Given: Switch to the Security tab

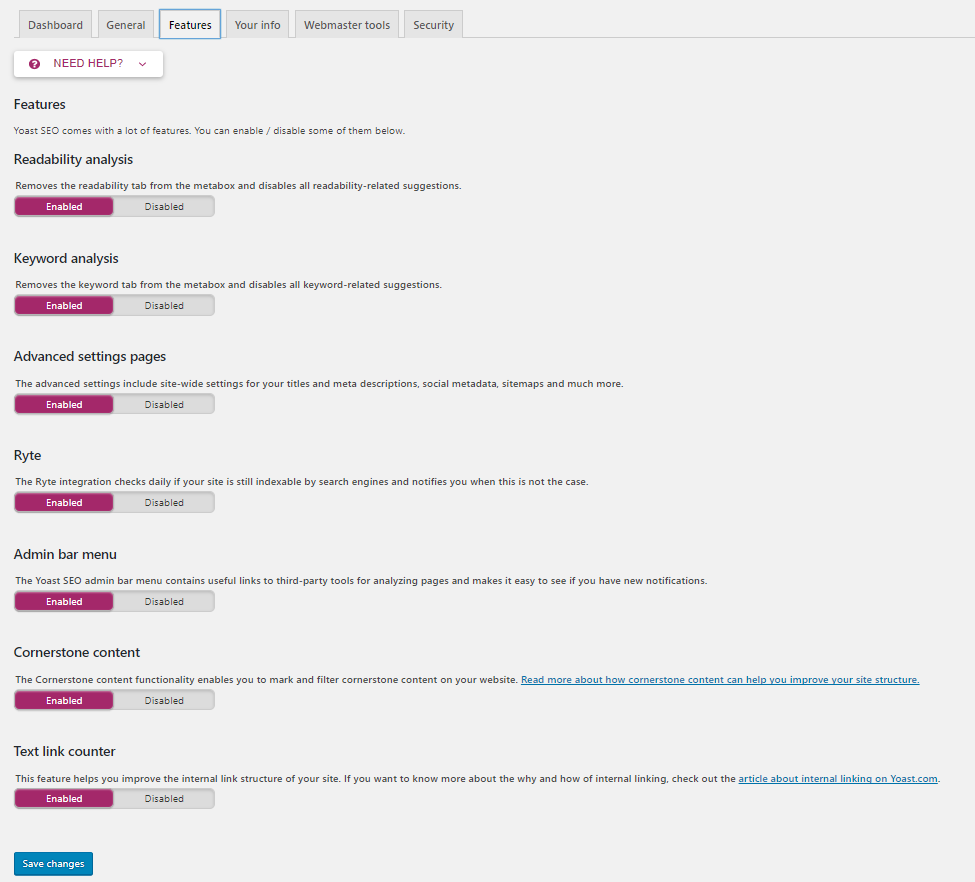Looking at the screenshot, I should tap(433, 25).
